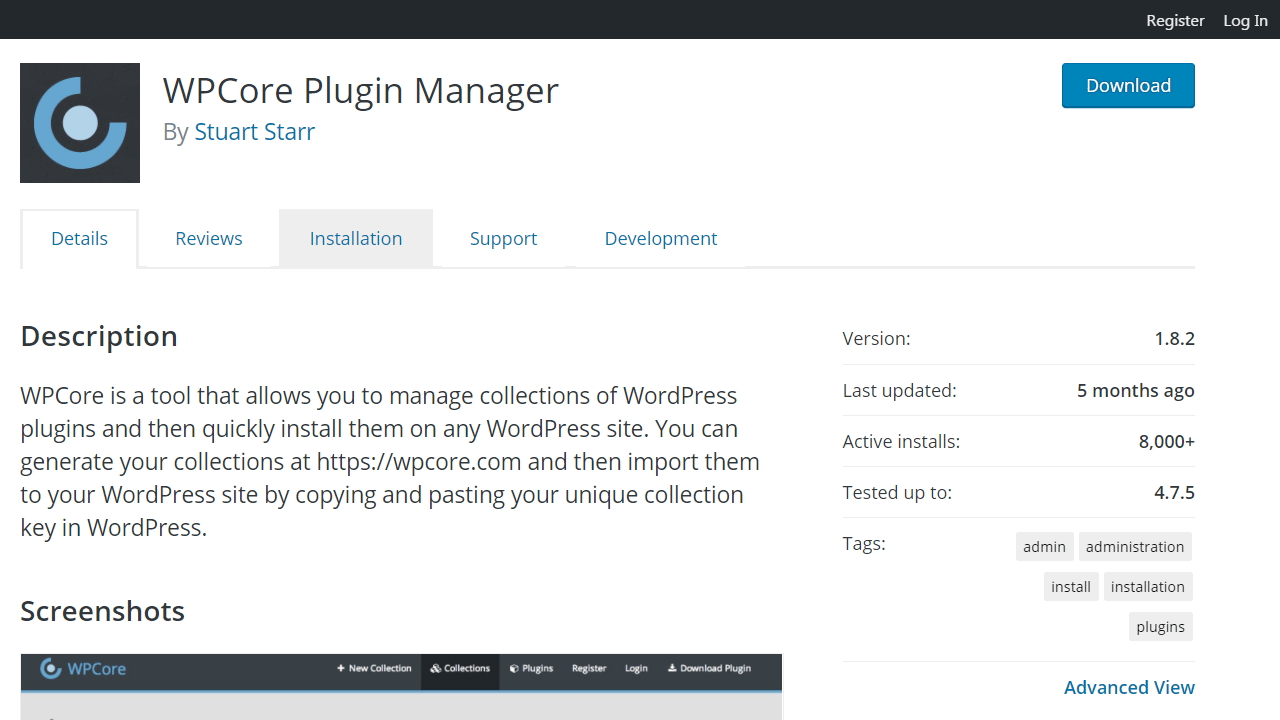Open the Register link in top bar

pos(1175,20)
